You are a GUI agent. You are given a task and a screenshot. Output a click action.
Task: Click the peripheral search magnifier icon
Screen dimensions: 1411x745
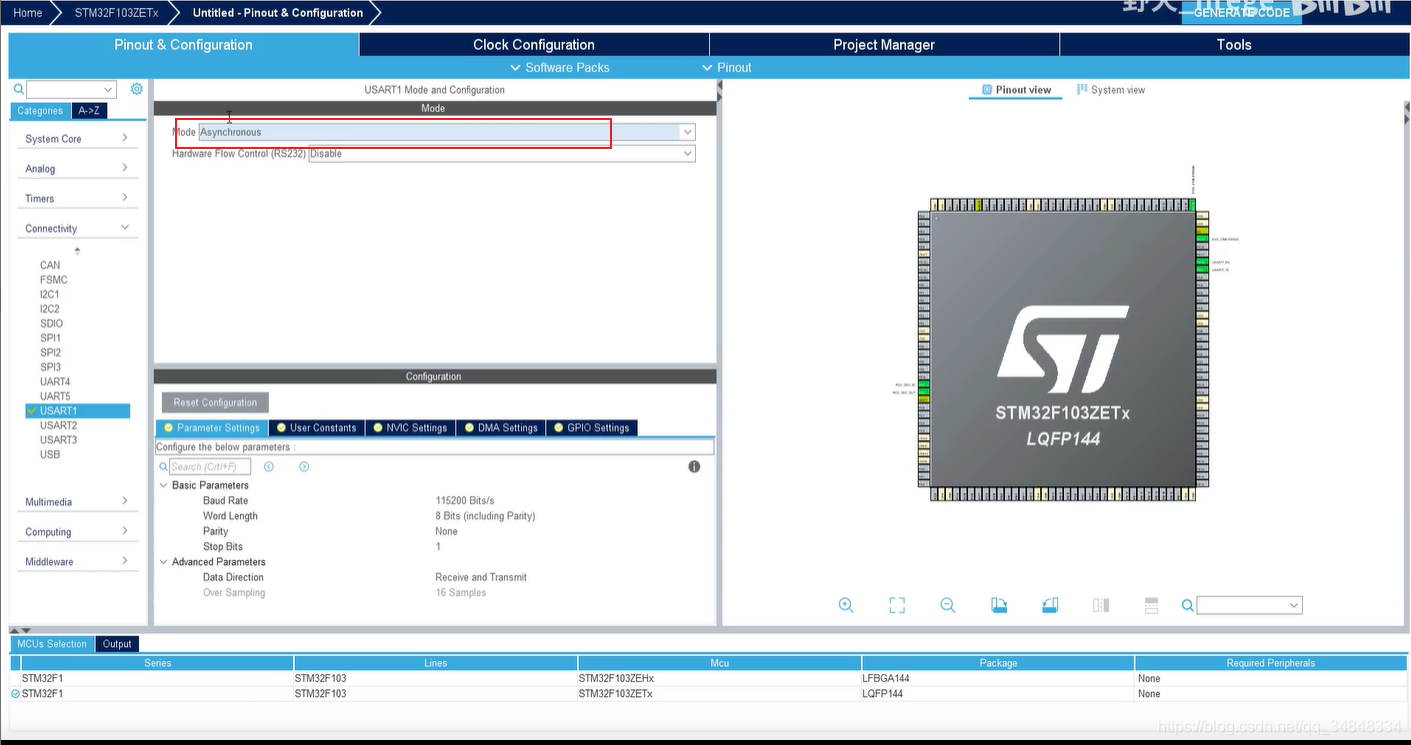click(18, 90)
